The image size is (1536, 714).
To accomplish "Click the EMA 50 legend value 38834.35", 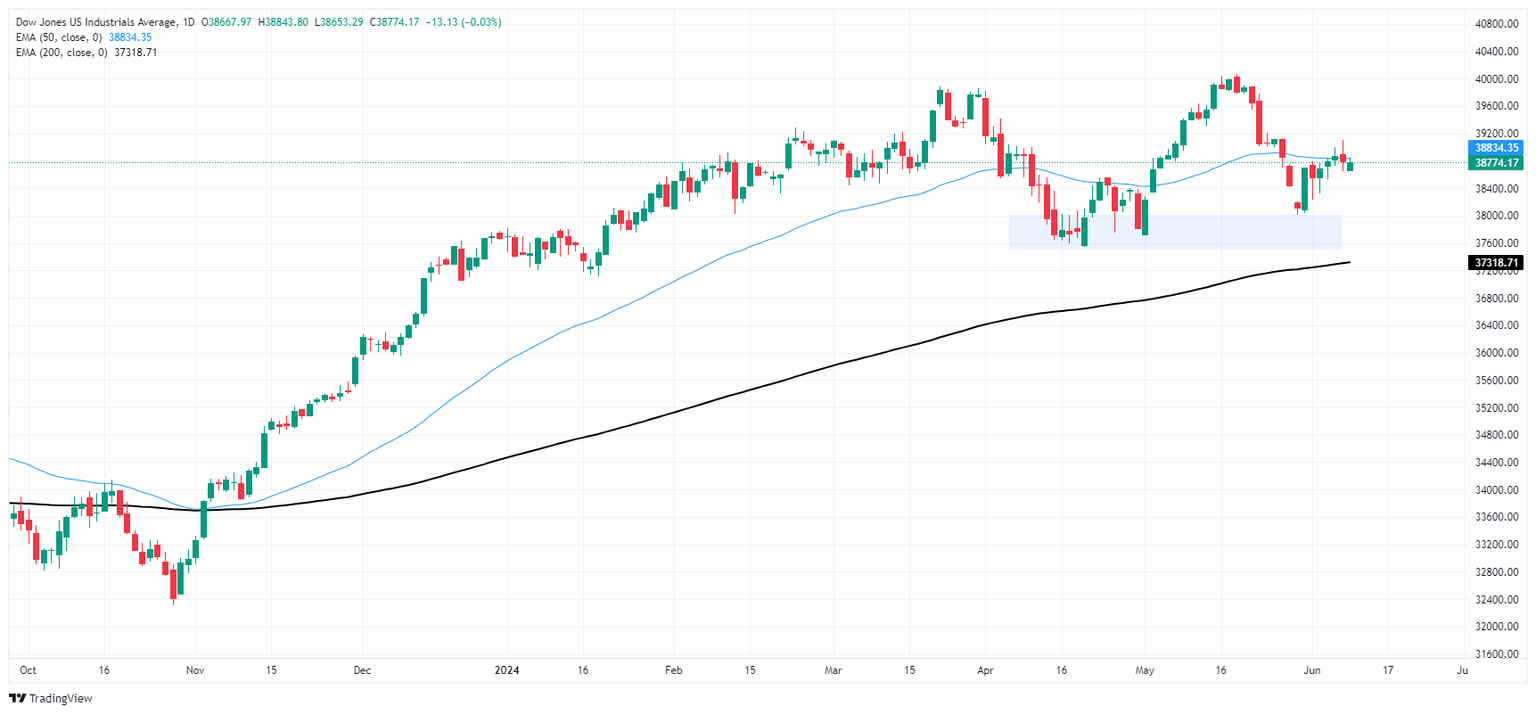I will coord(129,37).
